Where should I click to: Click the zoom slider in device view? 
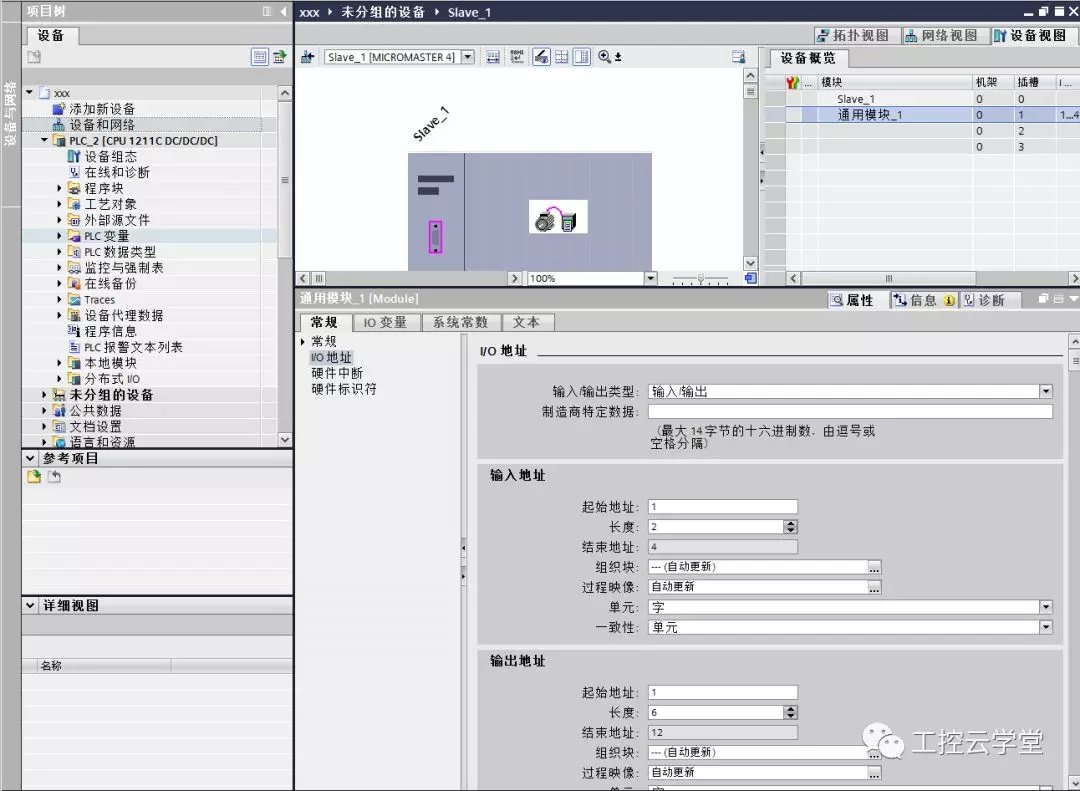699,279
